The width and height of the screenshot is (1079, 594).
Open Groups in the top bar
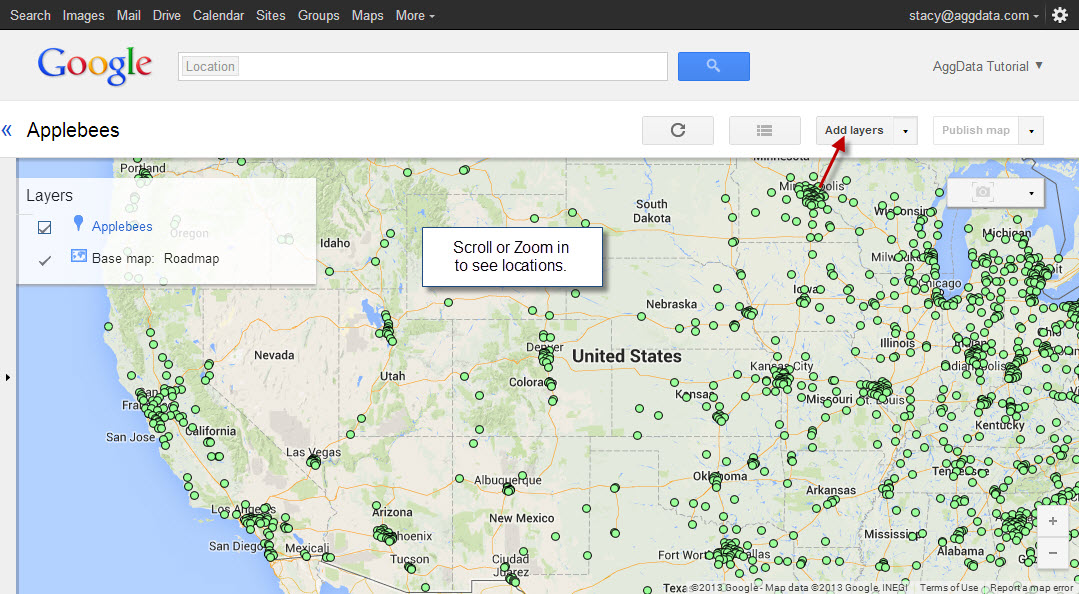pyautogui.click(x=319, y=15)
